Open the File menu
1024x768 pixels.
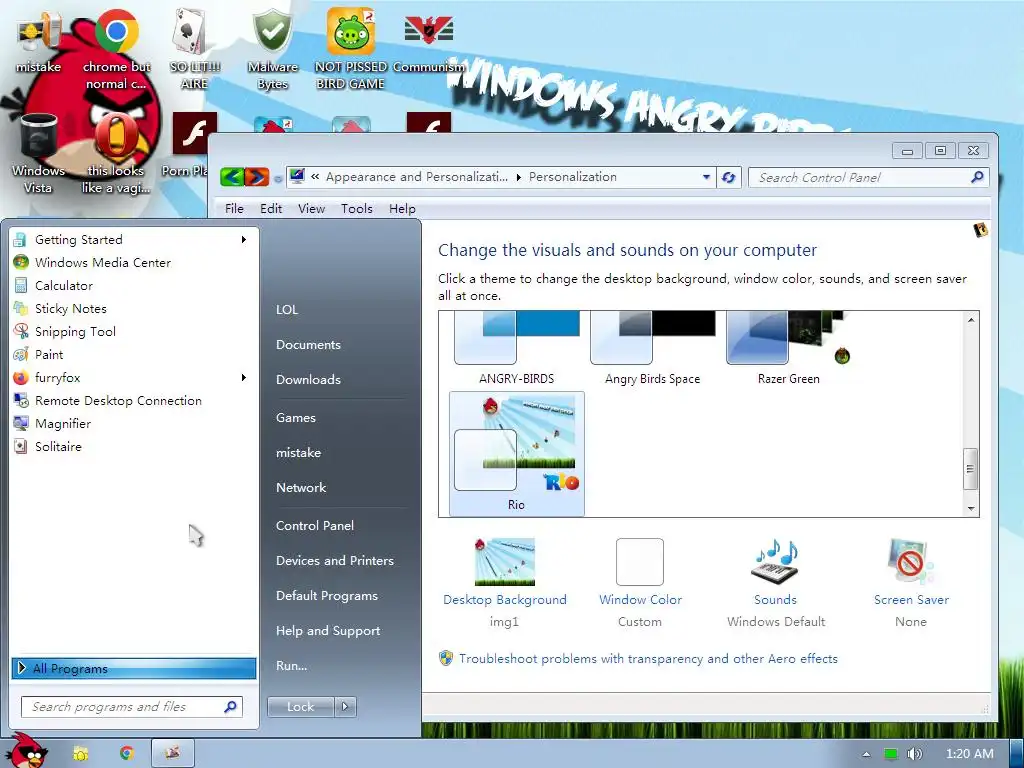(x=234, y=208)
